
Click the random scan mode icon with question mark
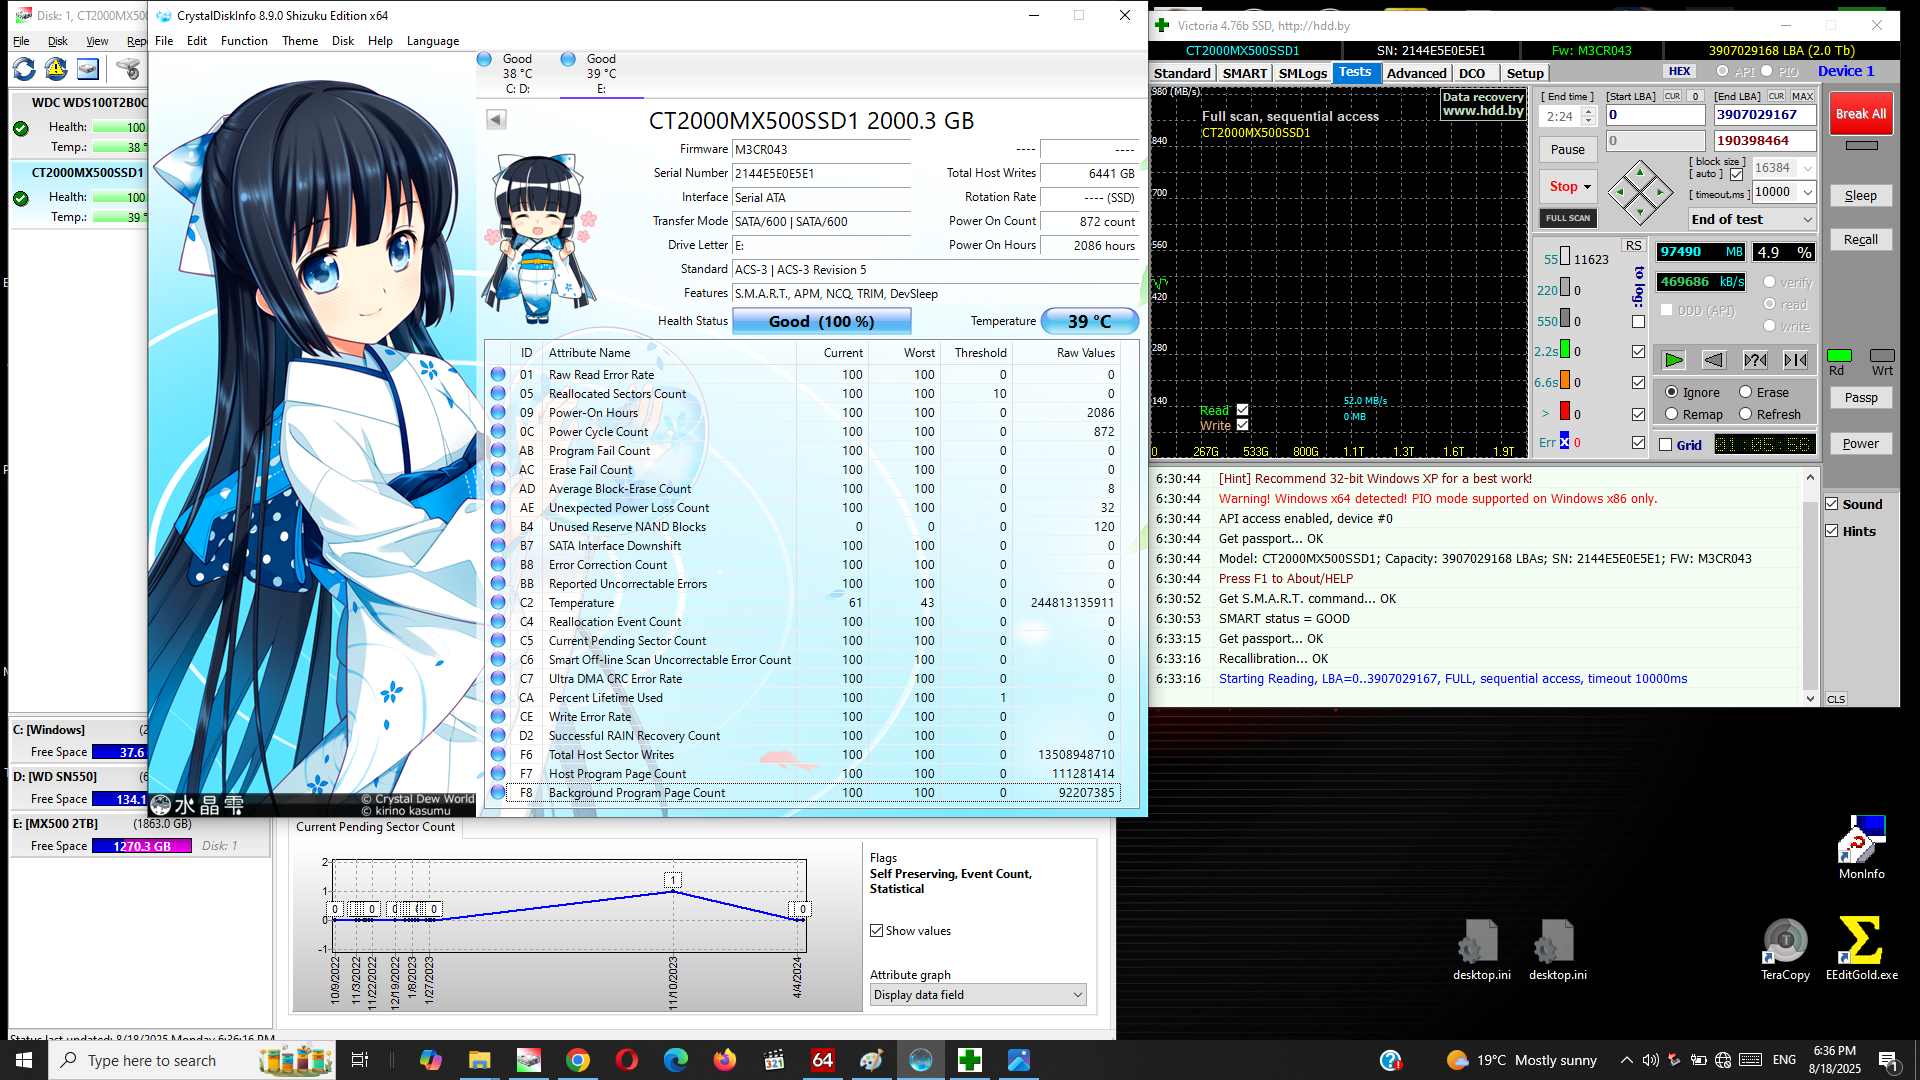coord(1755,360)
